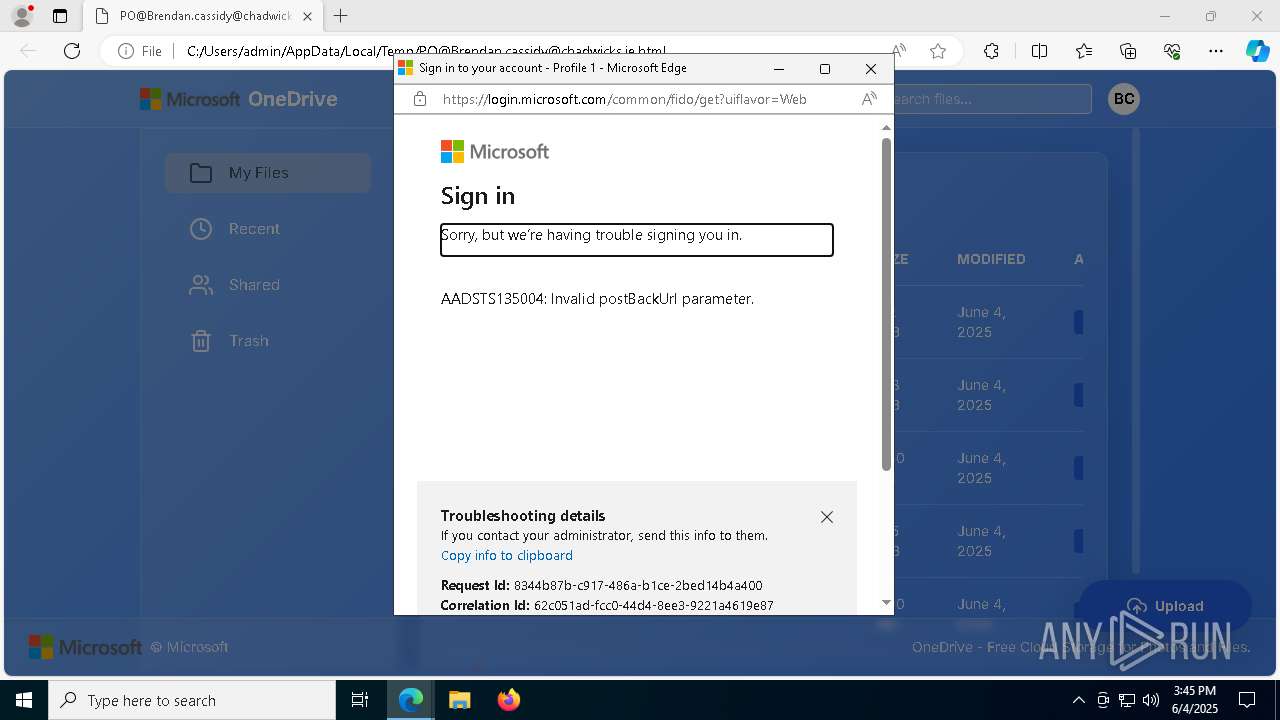1280x720 pixels.
Task: Open Shared in OneDrive sidebar
Action: coord(268,285)
